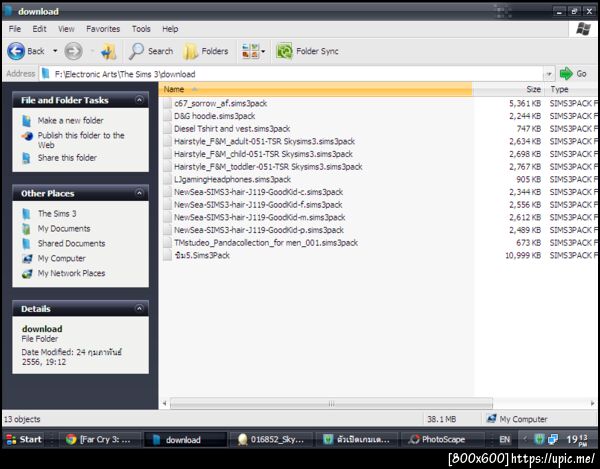Open the Back button history dropdown
600x469 pixels.
(55, 51)
